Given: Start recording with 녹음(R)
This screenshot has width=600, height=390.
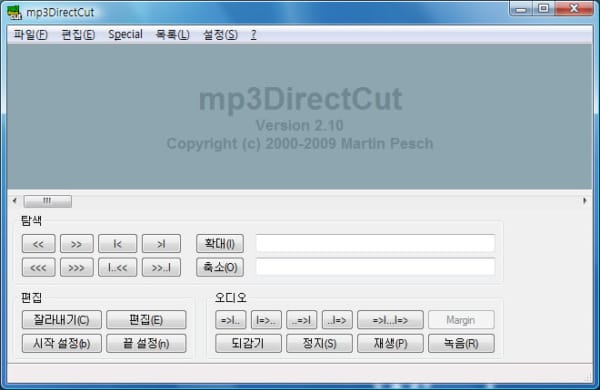Looking at the screenshot, I should pos(461,344).
